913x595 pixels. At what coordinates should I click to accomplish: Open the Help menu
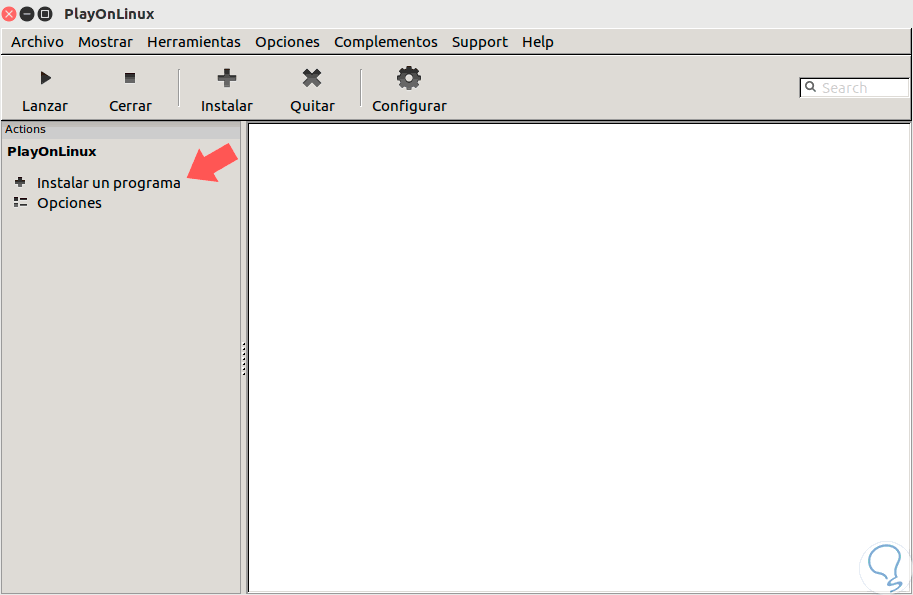537,42
